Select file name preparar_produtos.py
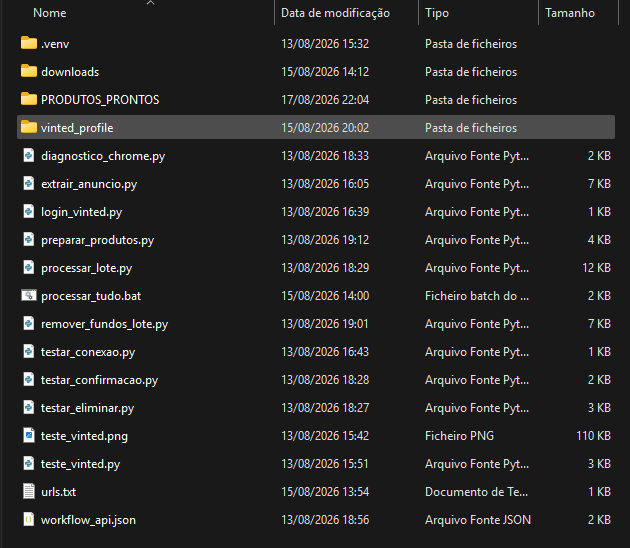Image resolution: width=630 pixels, height=548 pixels. click(x=98, y=240)
